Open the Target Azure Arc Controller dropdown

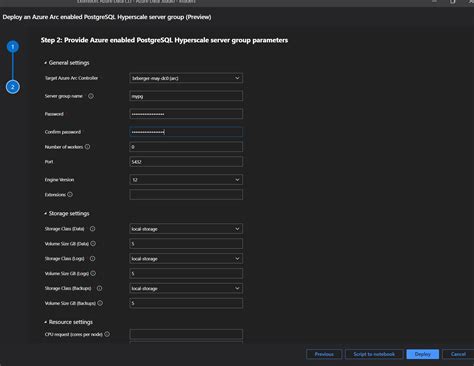point(186,78)
